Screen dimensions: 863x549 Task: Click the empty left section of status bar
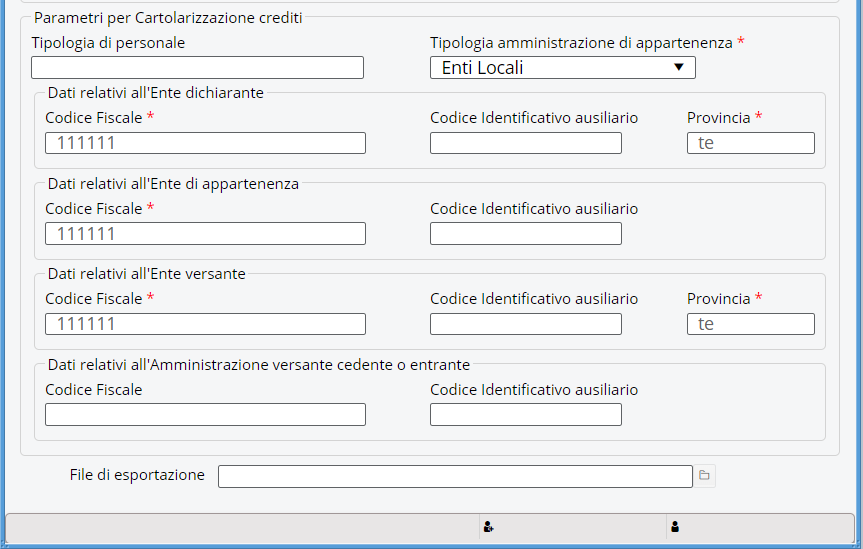pyautogui.click(x=240, y=527)
